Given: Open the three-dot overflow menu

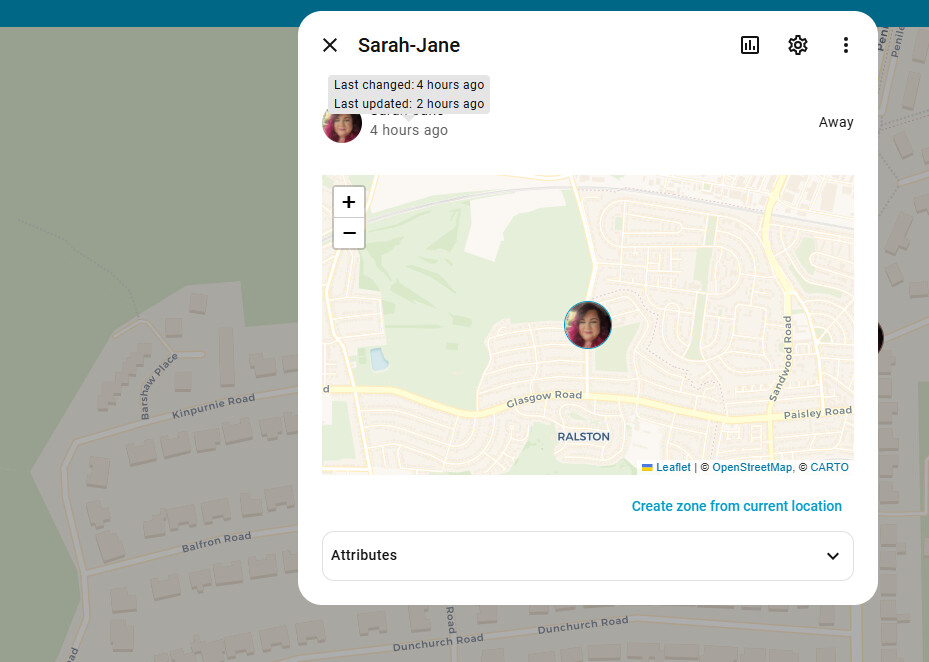Looking at the screenshot, I should pos(846,45).
